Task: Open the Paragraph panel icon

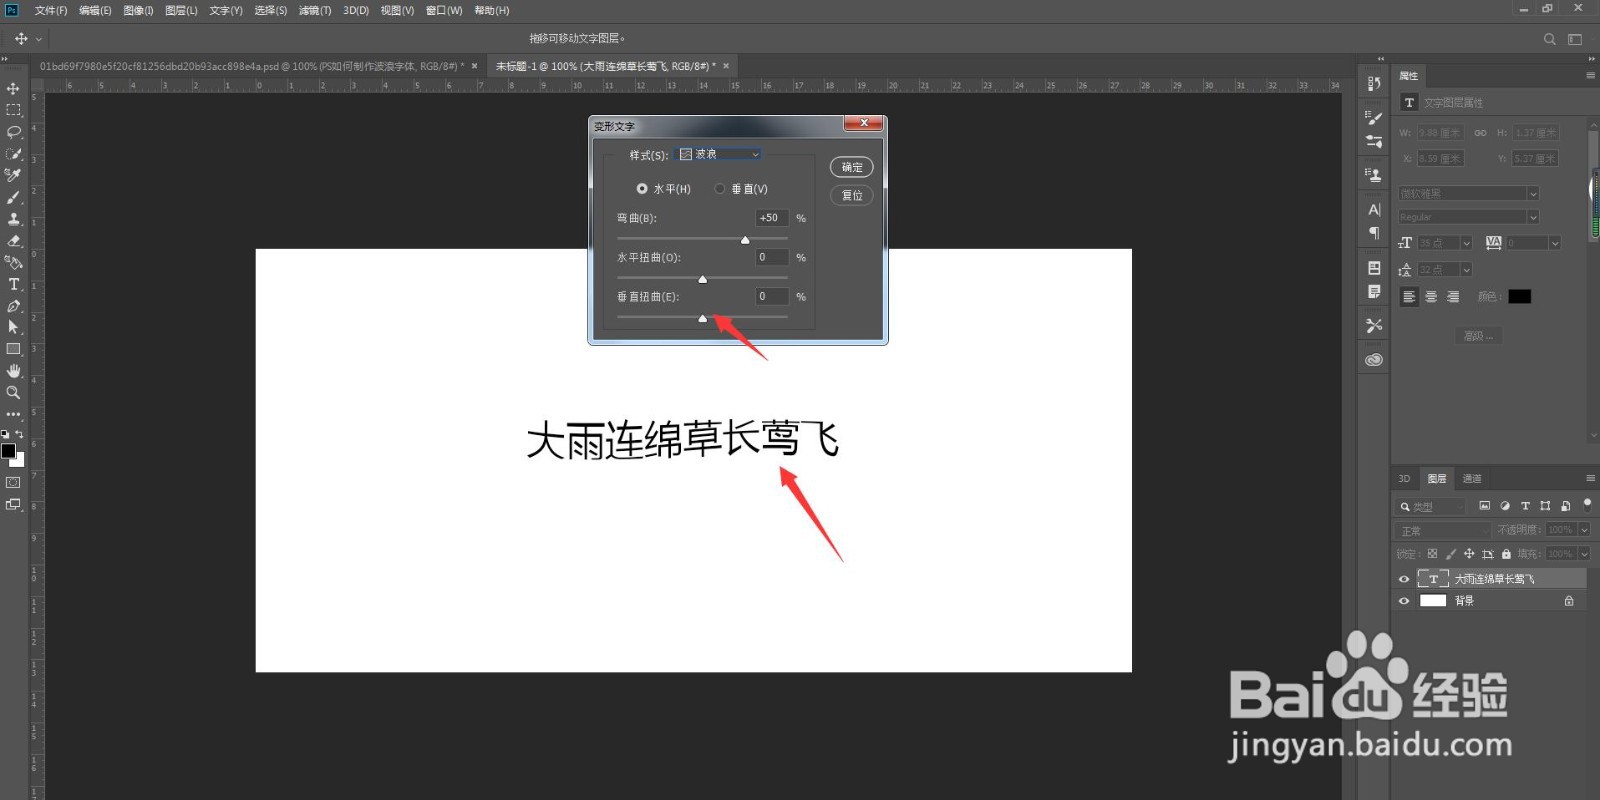Action: pyautogui.click(x=1374, y=233)
